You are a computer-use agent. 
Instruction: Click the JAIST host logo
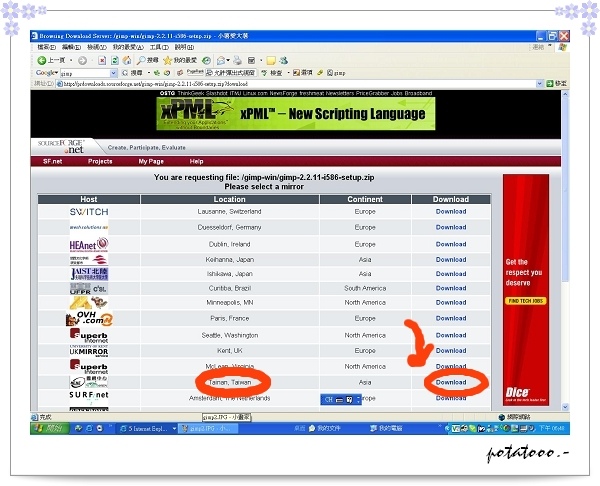(89, 274)
